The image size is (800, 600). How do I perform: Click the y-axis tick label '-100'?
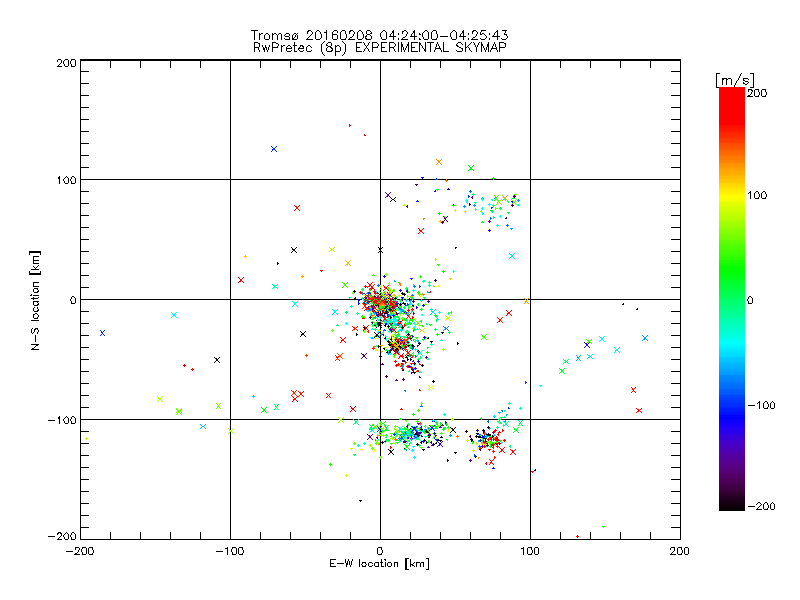tap(62, 420)
